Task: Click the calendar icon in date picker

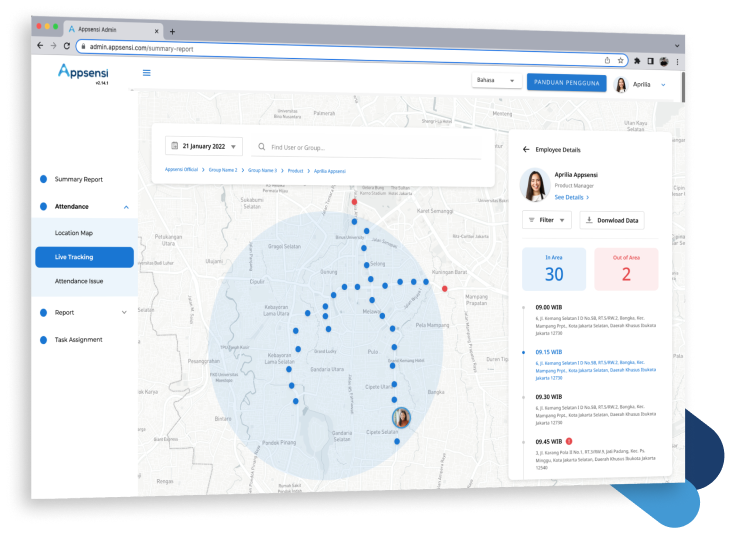Action: (175, 146)
